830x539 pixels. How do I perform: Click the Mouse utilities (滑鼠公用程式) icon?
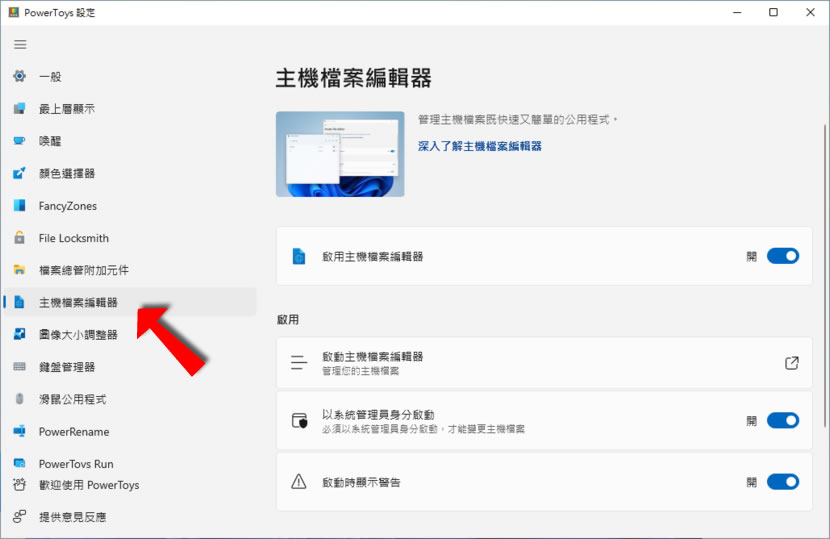click(20, 399)
